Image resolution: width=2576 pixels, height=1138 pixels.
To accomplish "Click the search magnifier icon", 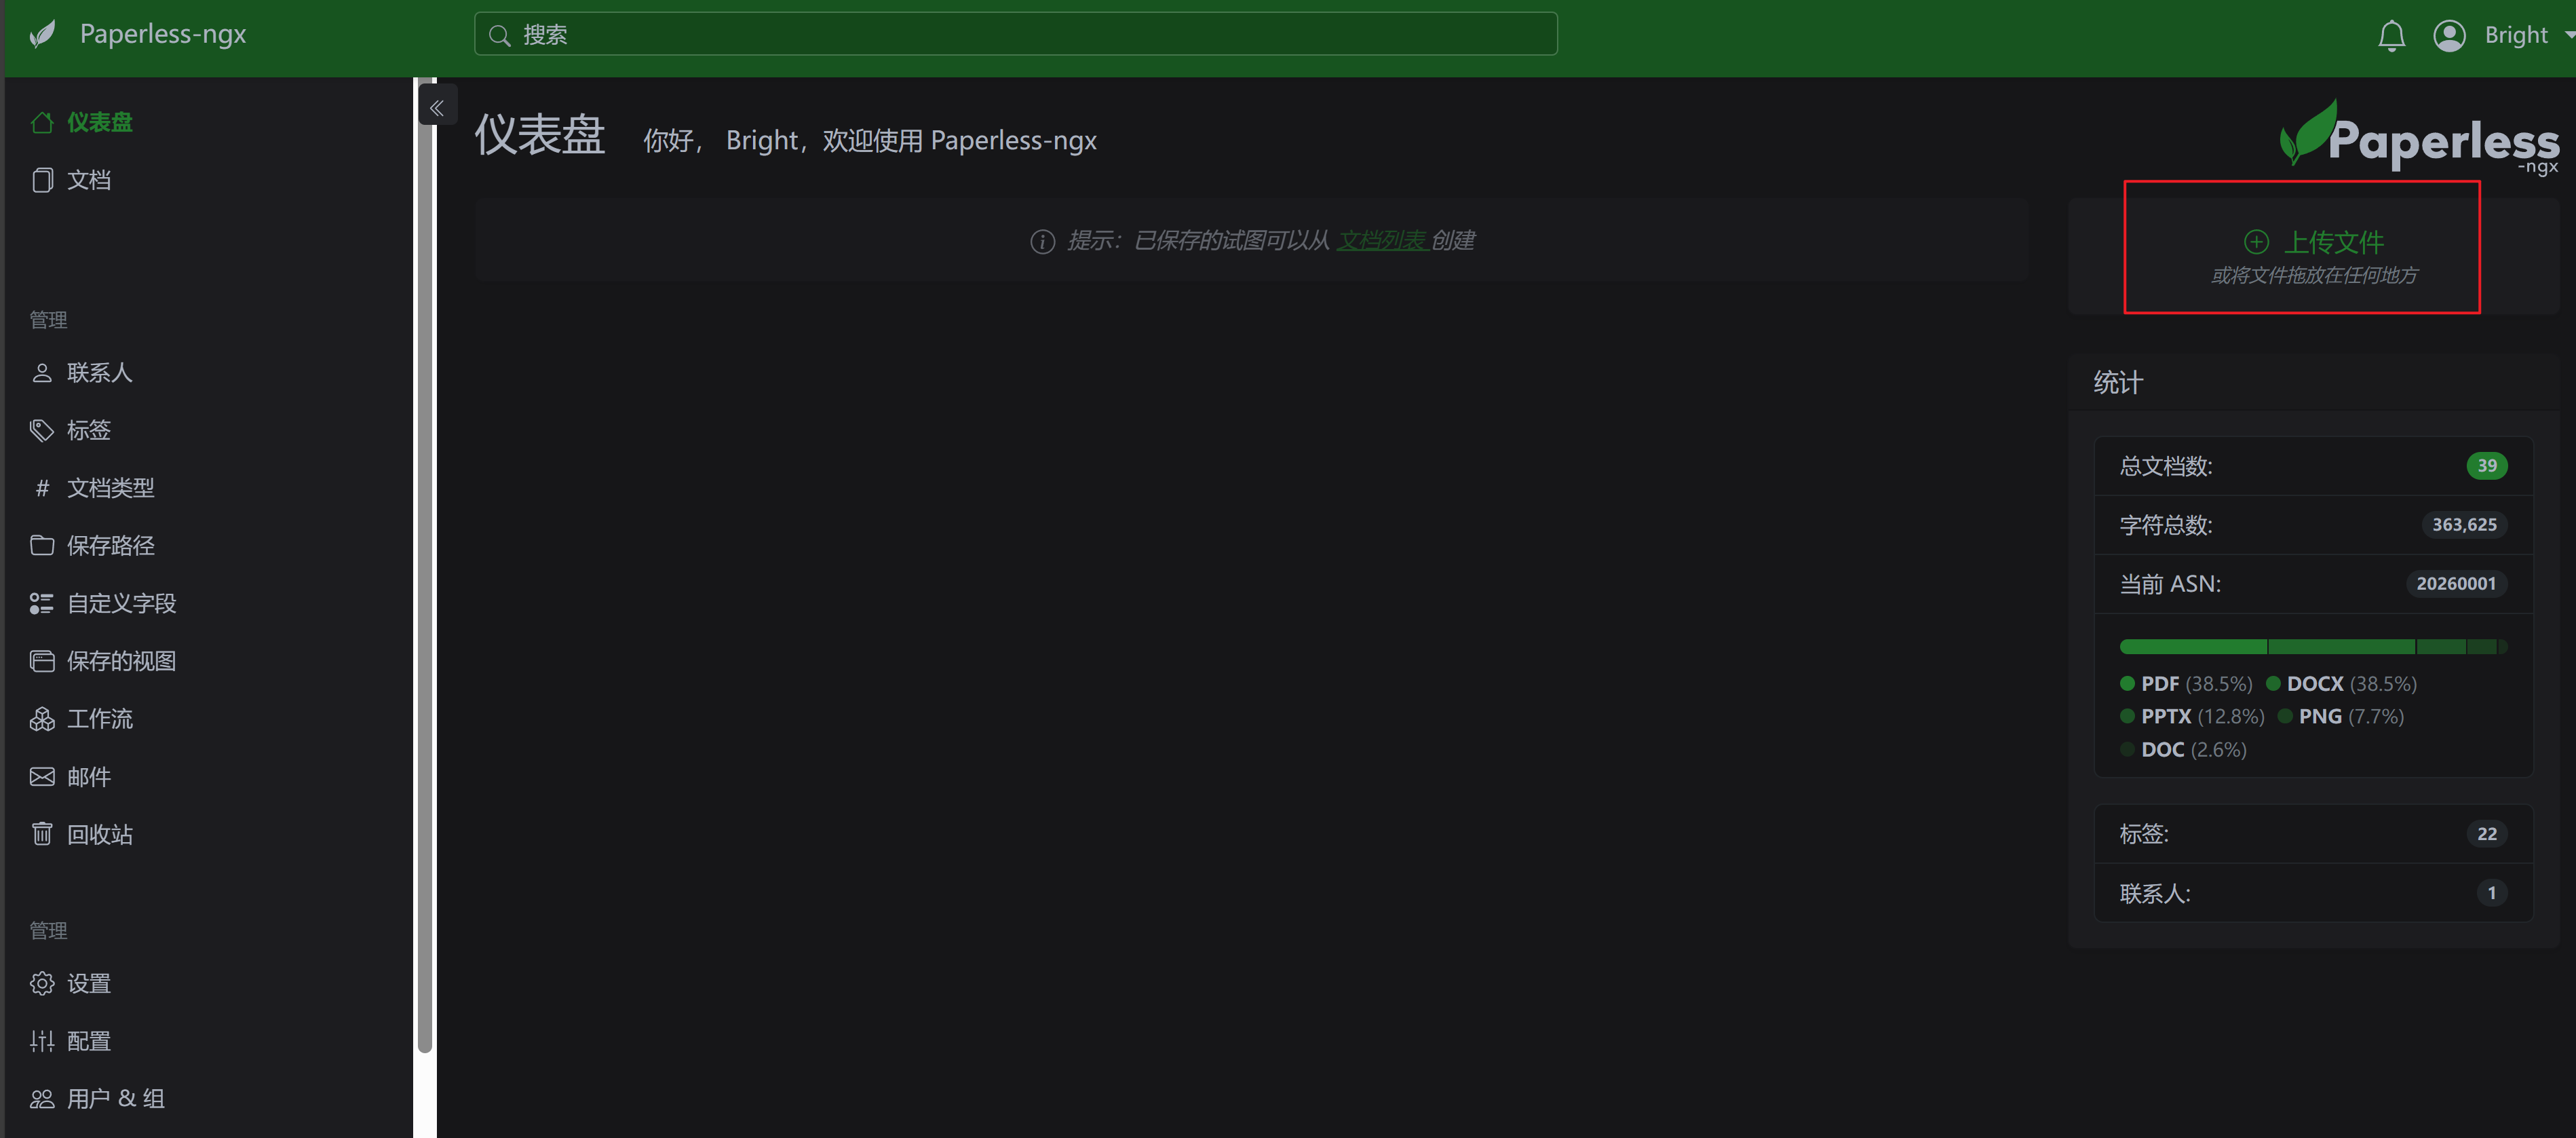I will point(499,36).
